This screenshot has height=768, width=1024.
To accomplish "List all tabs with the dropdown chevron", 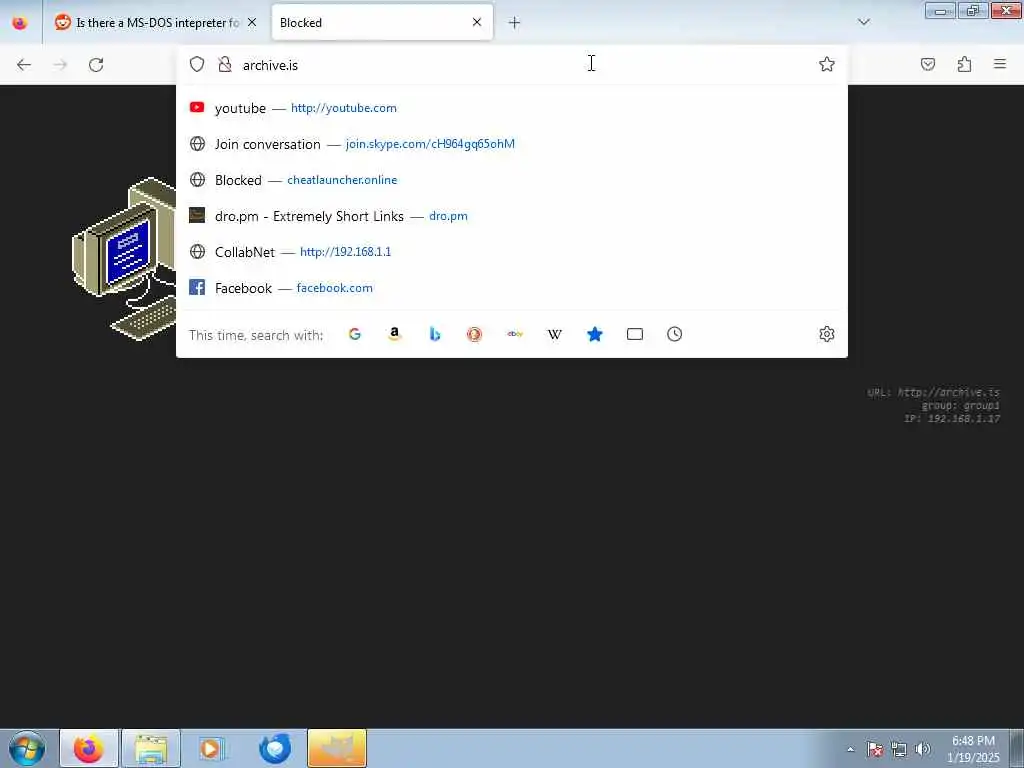I will click(864, 22).
